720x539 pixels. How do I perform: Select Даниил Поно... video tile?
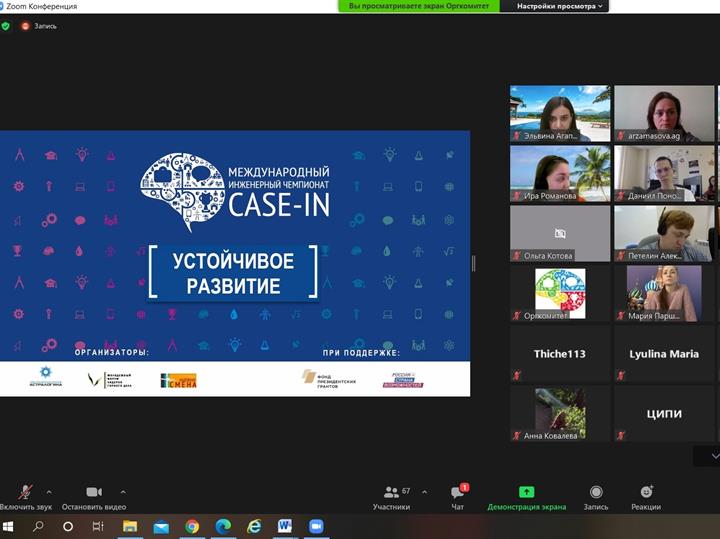pos(664,174)
